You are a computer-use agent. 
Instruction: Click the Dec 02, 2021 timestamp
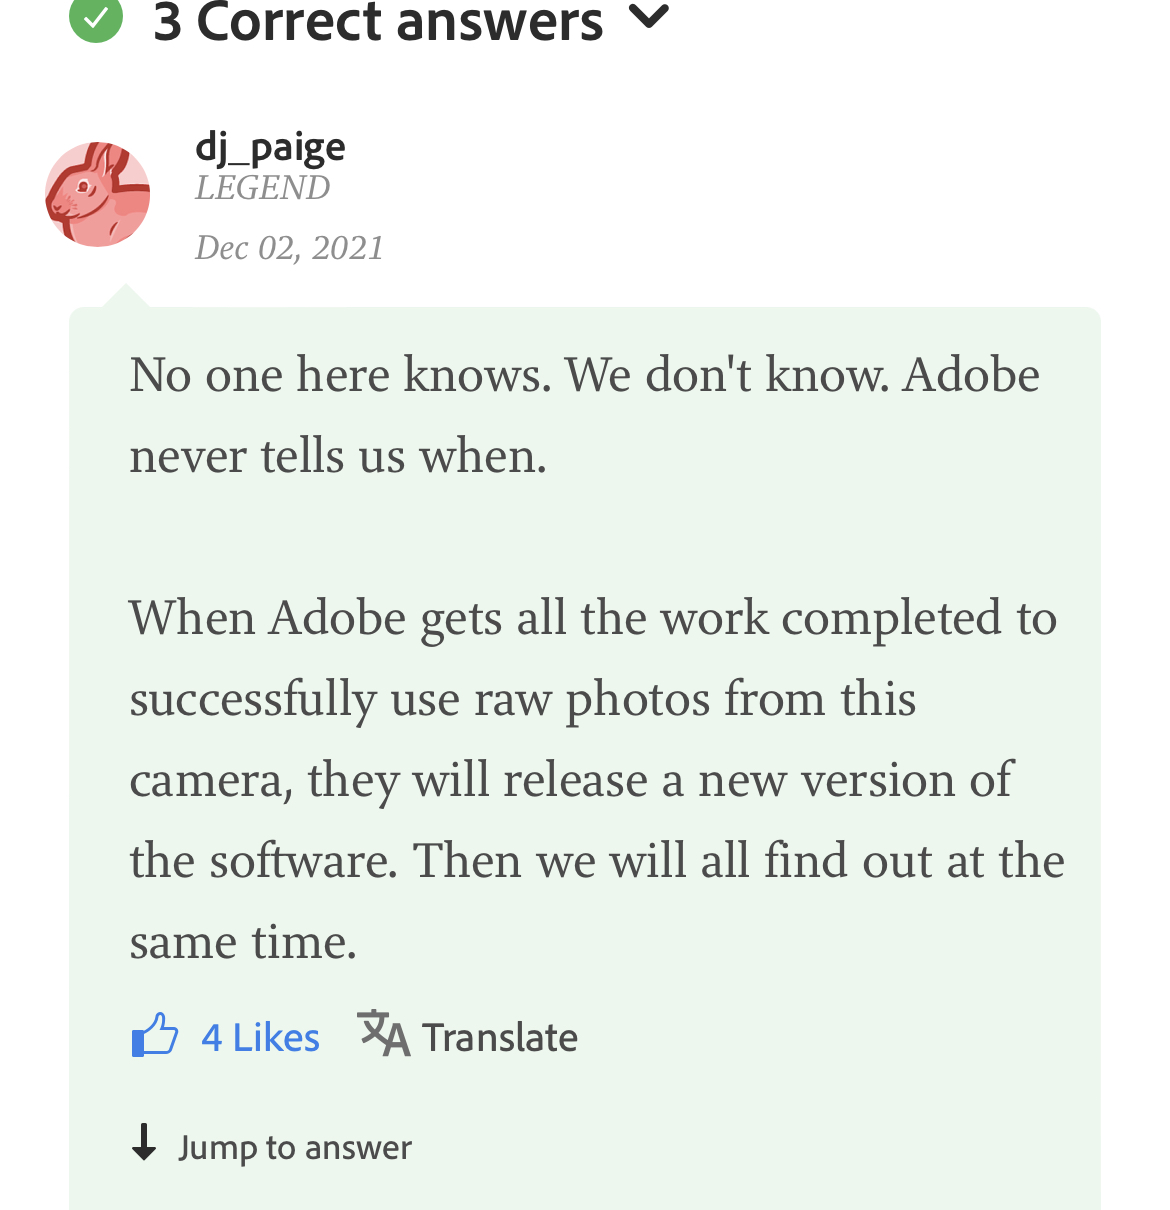288,248
